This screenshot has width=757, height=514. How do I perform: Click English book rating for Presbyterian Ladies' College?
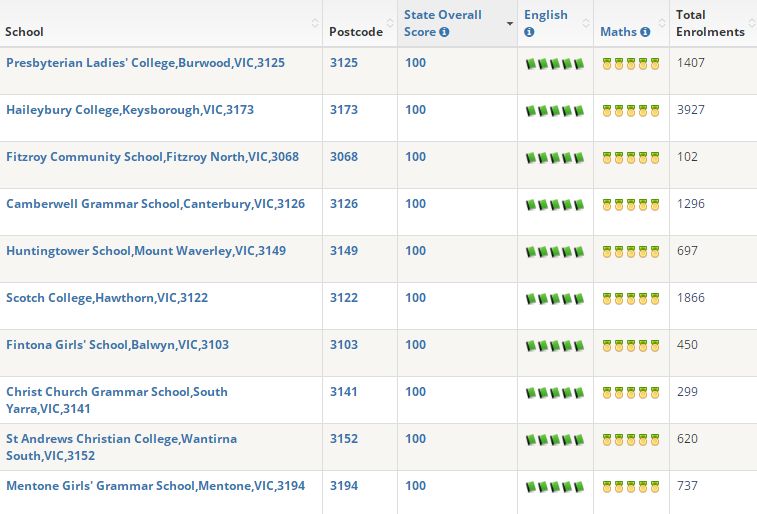(x=555, y=64)
